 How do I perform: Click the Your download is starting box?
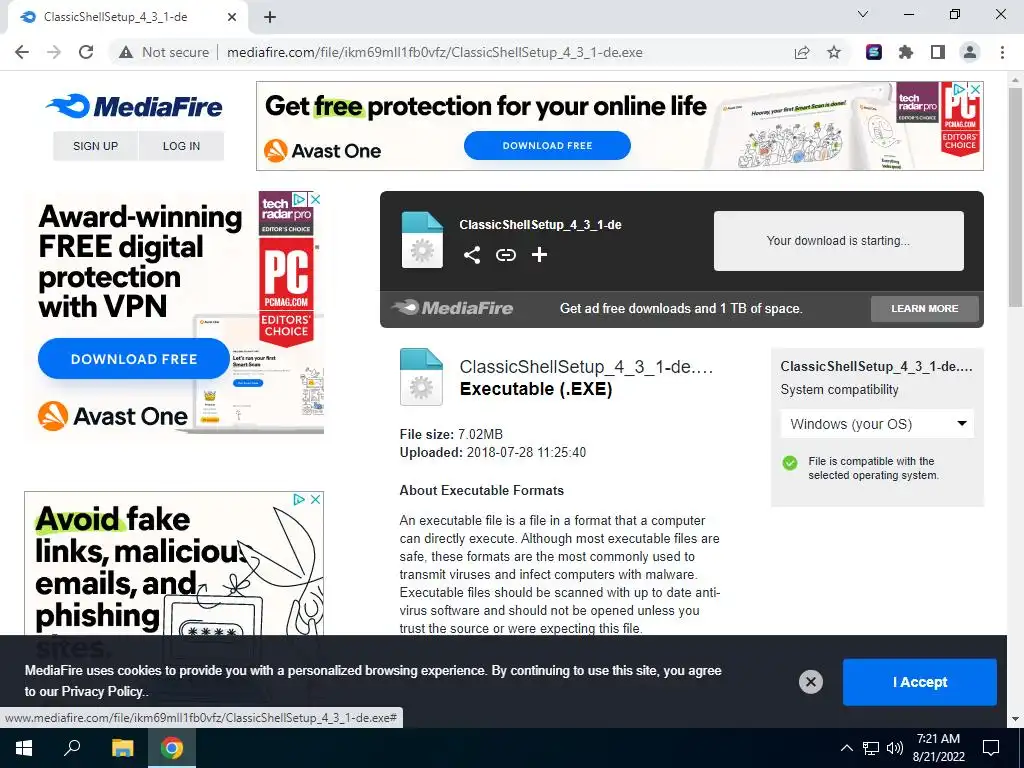tap(839, 240)
